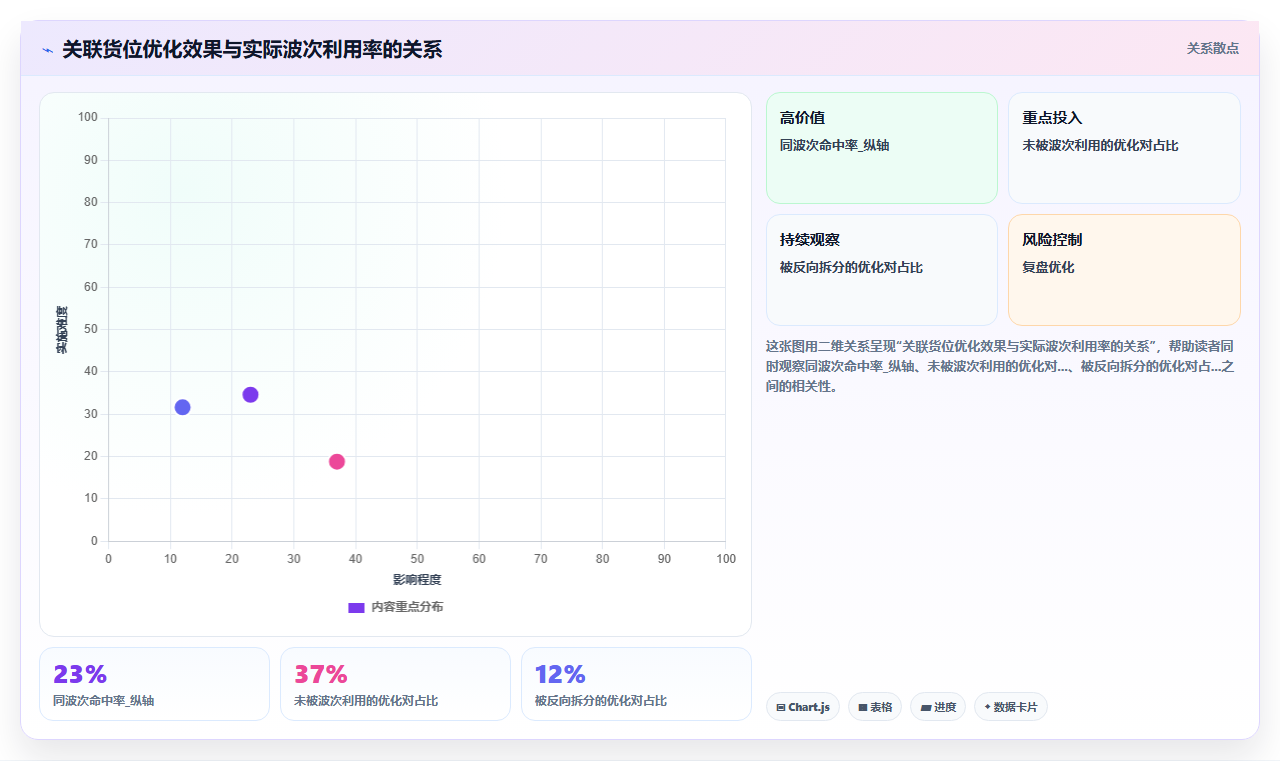The image size is (1280, 761).
Task: Click the 关系散点 label in the header
Action: point(1213,48)
